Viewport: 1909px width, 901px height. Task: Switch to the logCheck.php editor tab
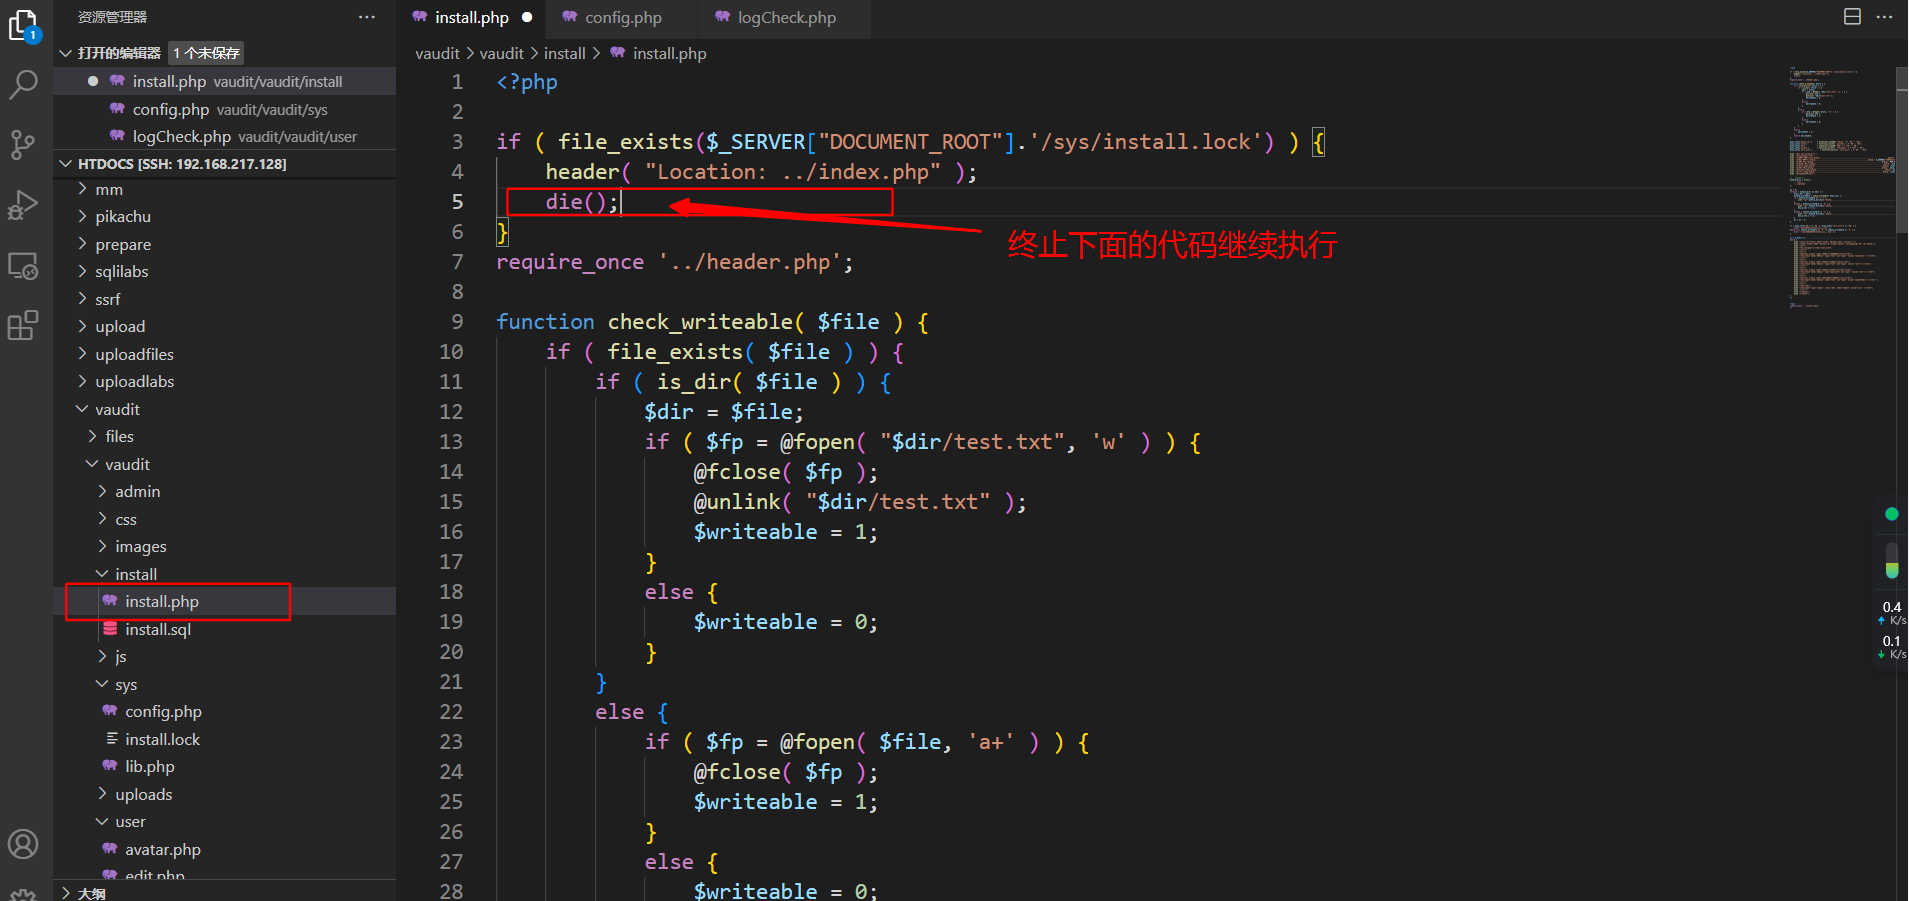pyautogui.click(x=786, y=17)
